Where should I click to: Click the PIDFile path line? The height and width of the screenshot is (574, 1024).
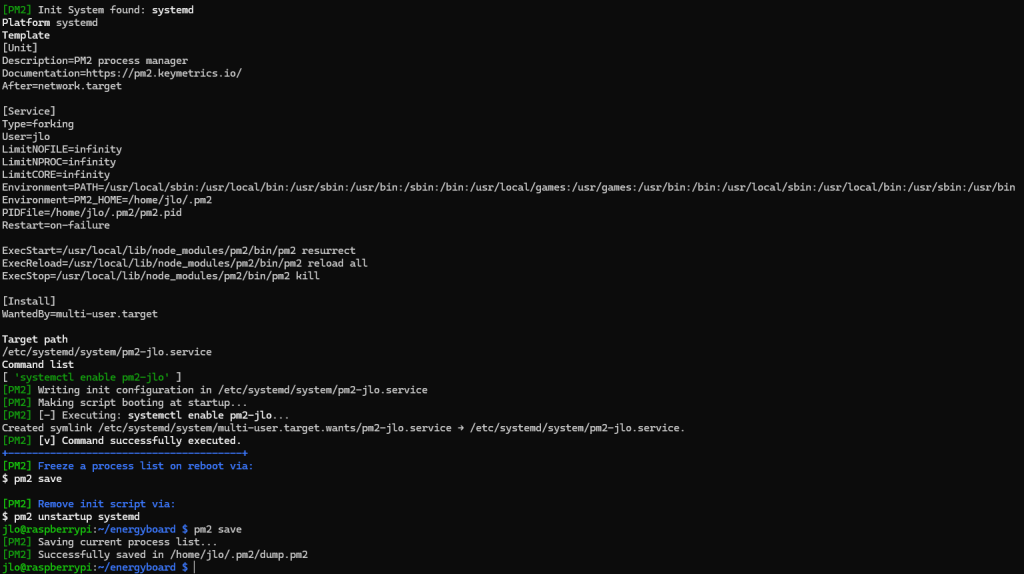coord(91,213)
